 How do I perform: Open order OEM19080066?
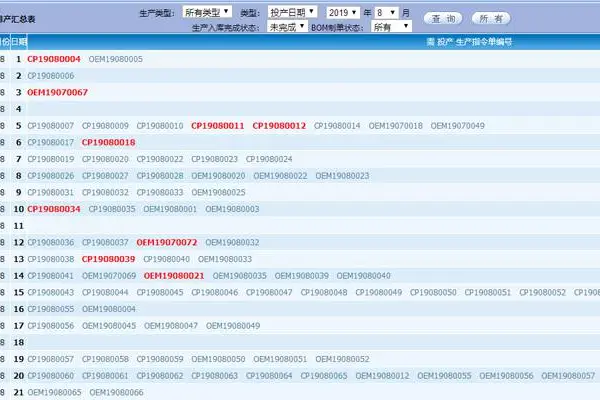tap(116, 392)
